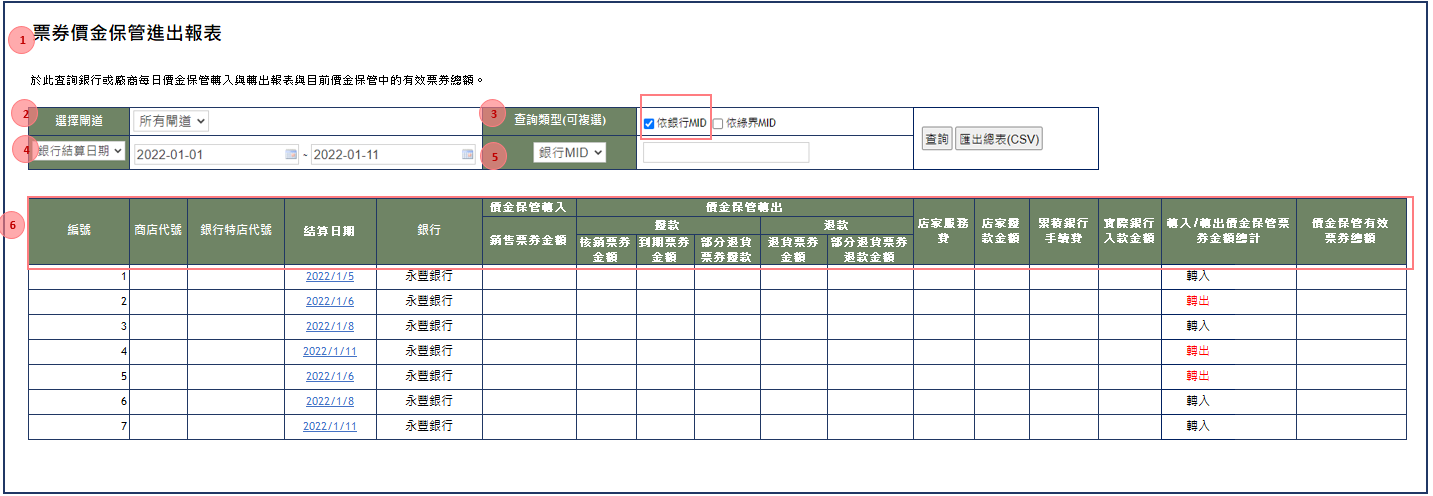
Task: Click the 票券價金保管進出報表 page title
Action: click(x=127, y=33)
